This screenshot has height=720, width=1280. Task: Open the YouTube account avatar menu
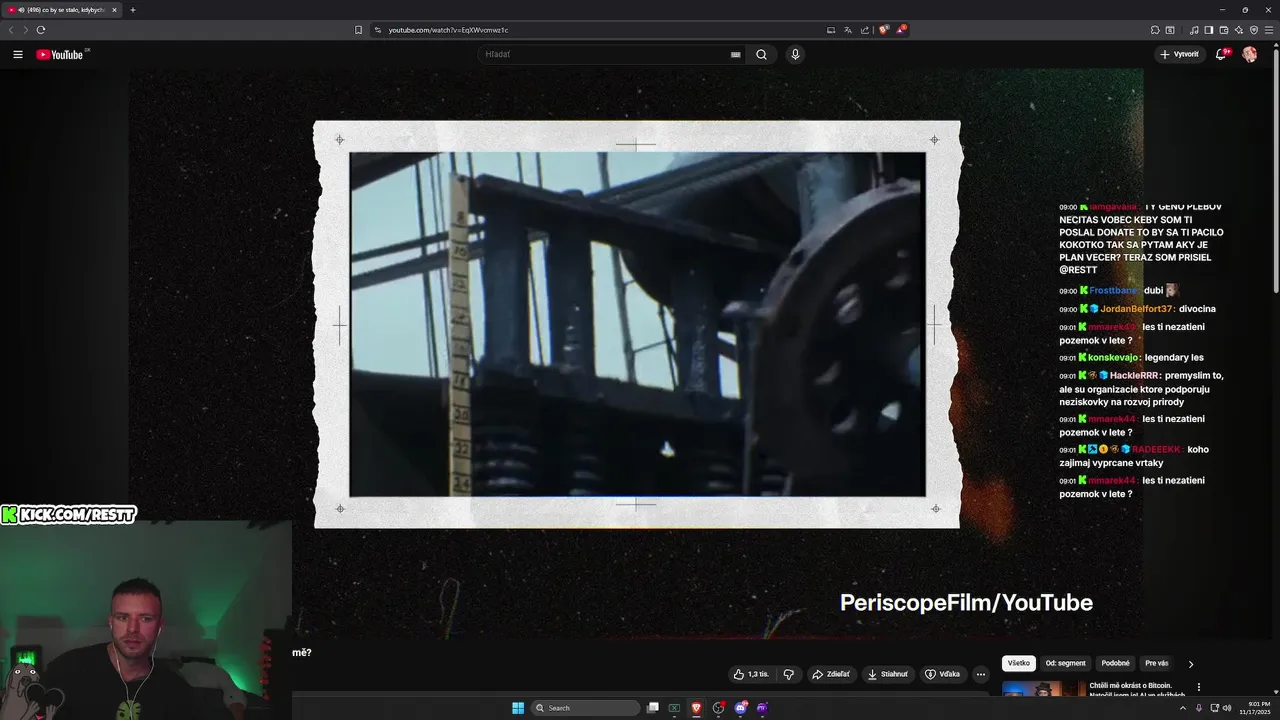[x=1249, y=54]
